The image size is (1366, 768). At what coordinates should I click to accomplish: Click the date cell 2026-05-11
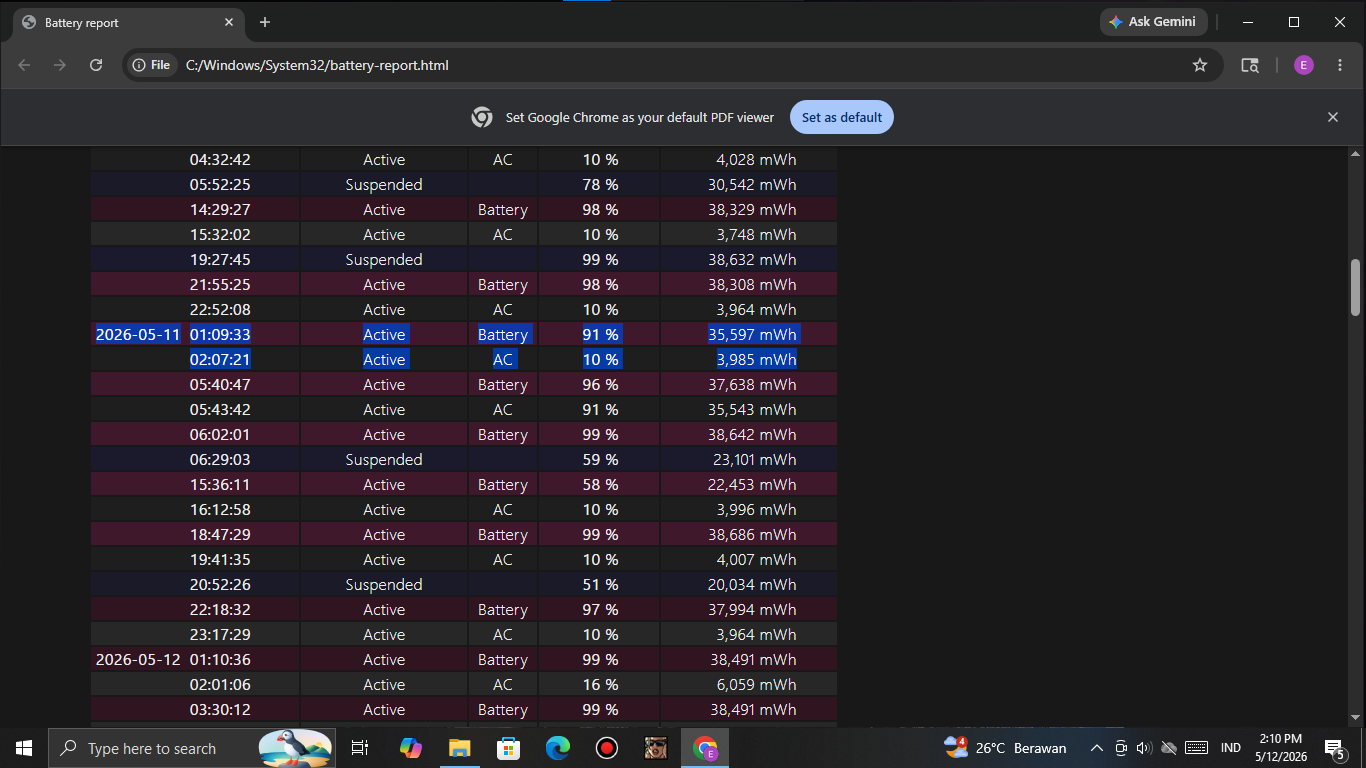pyautogui.click(x=138, y=334)
